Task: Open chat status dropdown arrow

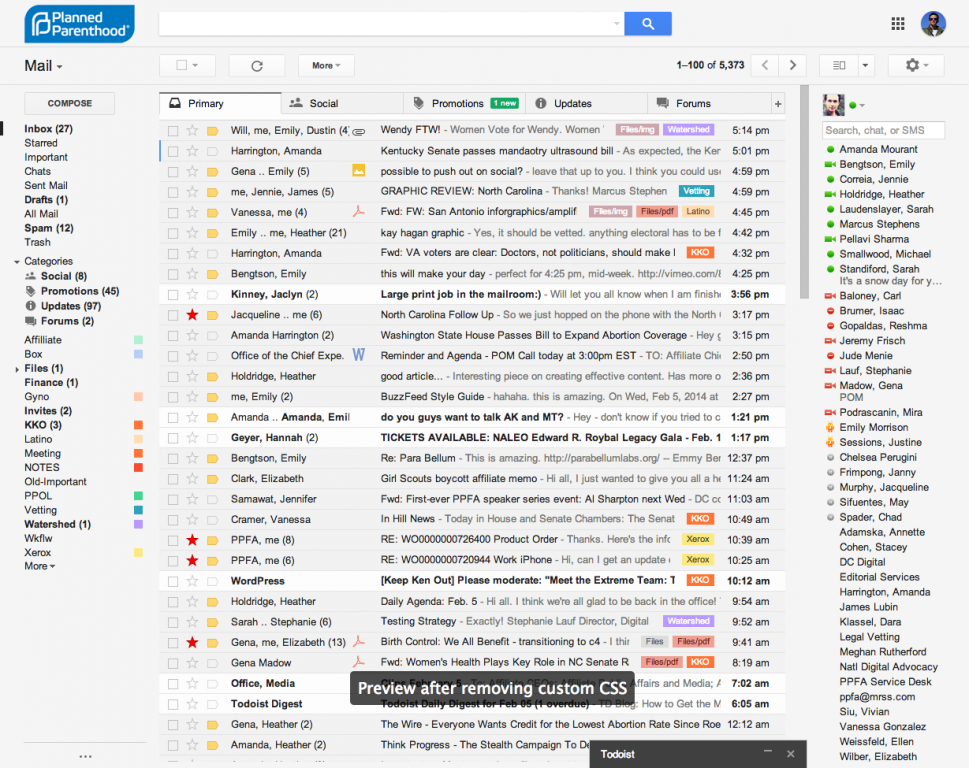Action: click(x=862, y=106)
